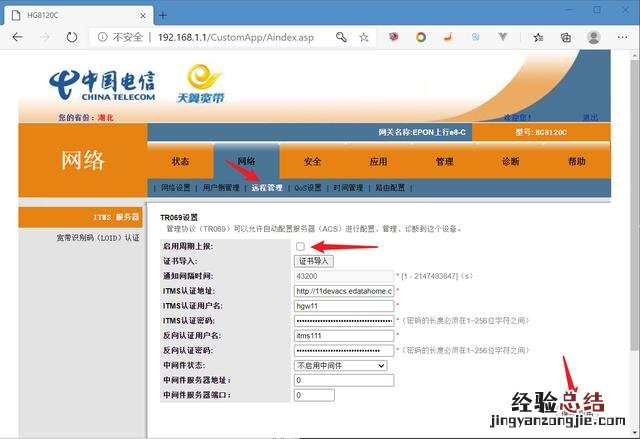Enable the 启用周期上报 checkbox
The width and height of the screenshot is (640, 439).
(300, 246)
